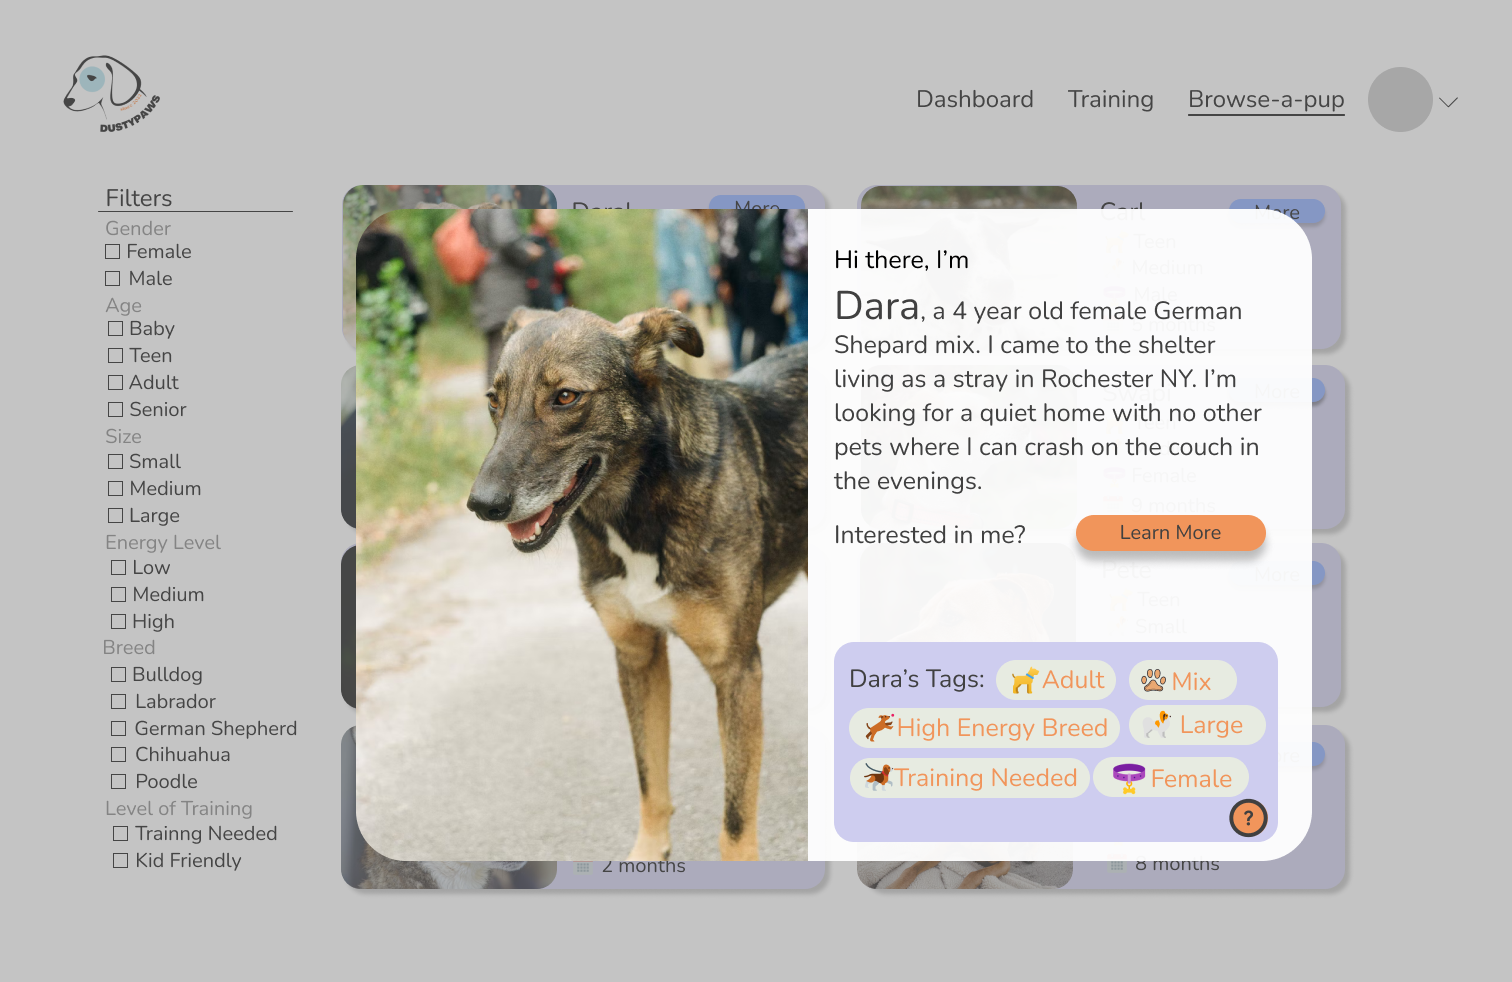
Task: Enable the Adult age filter
Action: 116,383
